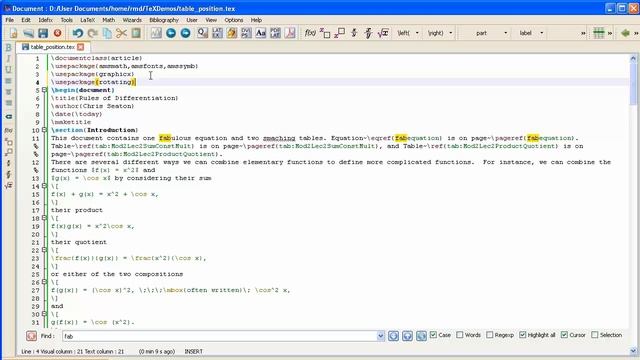Close the find bar with red icon
This screenshot has height=360, width=640.
[31, 336]
